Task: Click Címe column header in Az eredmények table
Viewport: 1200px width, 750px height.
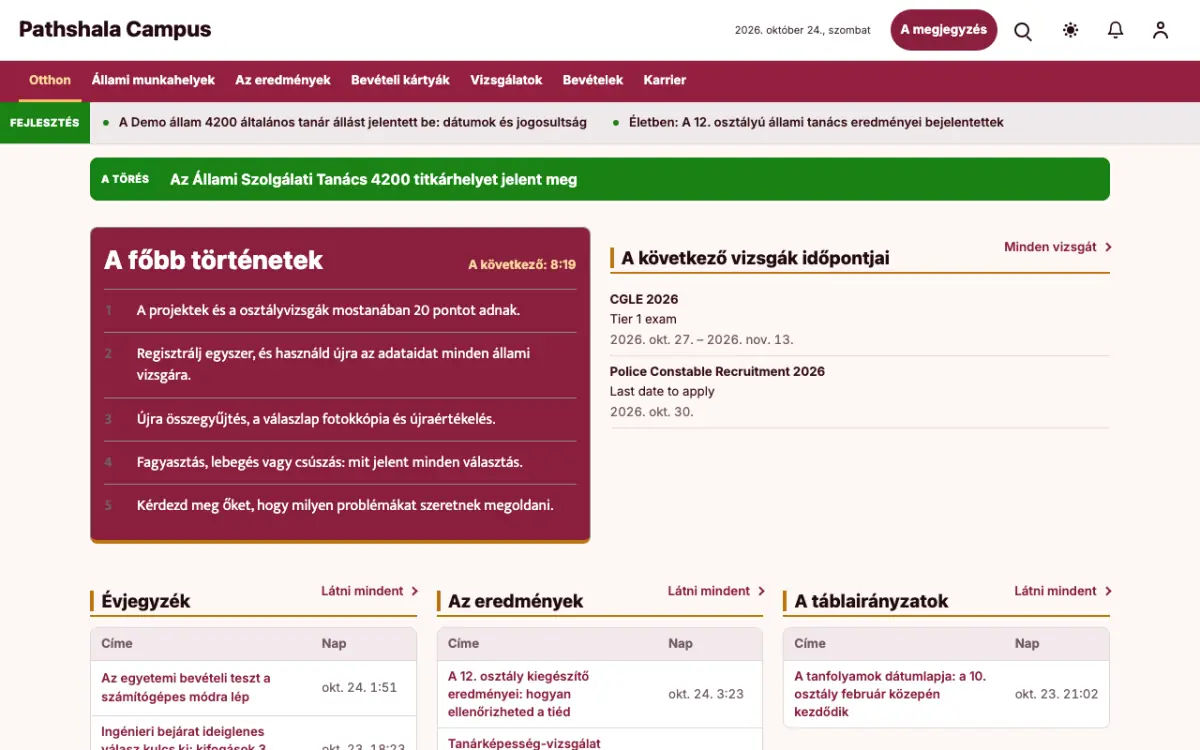Action: (463, 643)
